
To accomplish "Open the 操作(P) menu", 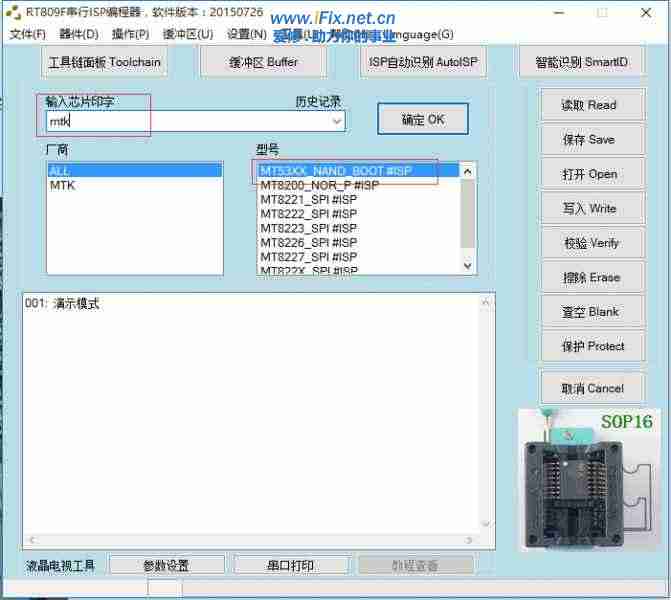I will [131, 34].
